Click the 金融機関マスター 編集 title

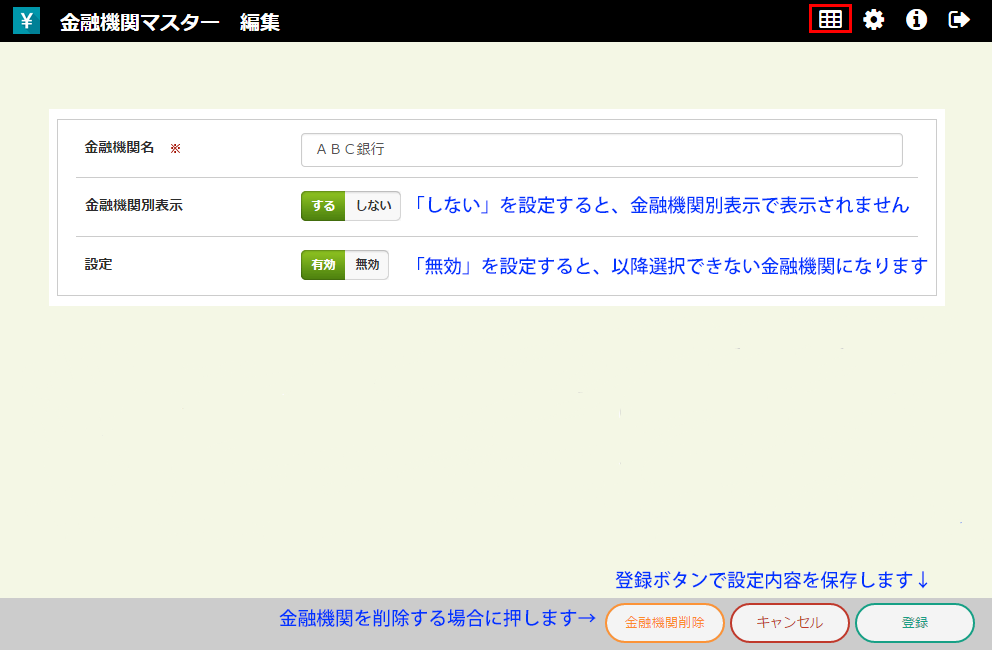(170, 22)
